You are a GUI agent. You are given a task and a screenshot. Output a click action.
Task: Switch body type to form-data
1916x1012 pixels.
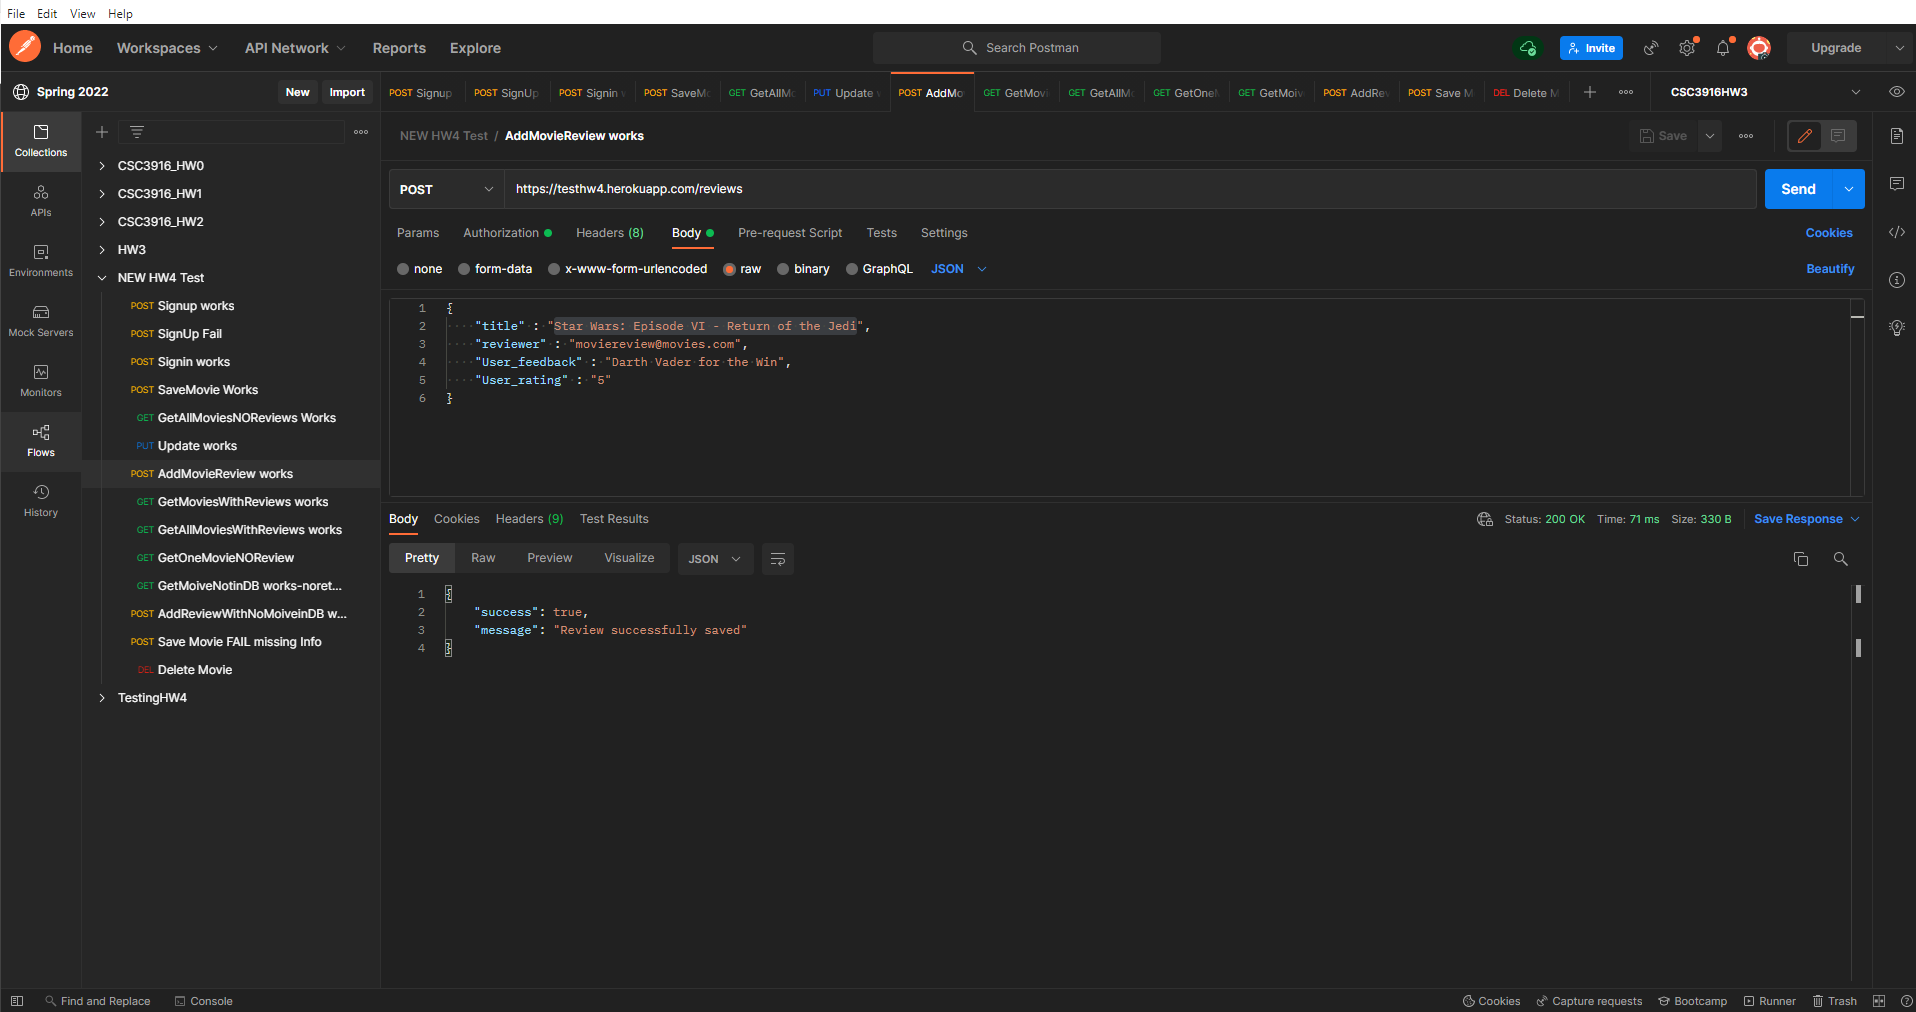click(495, 269)
